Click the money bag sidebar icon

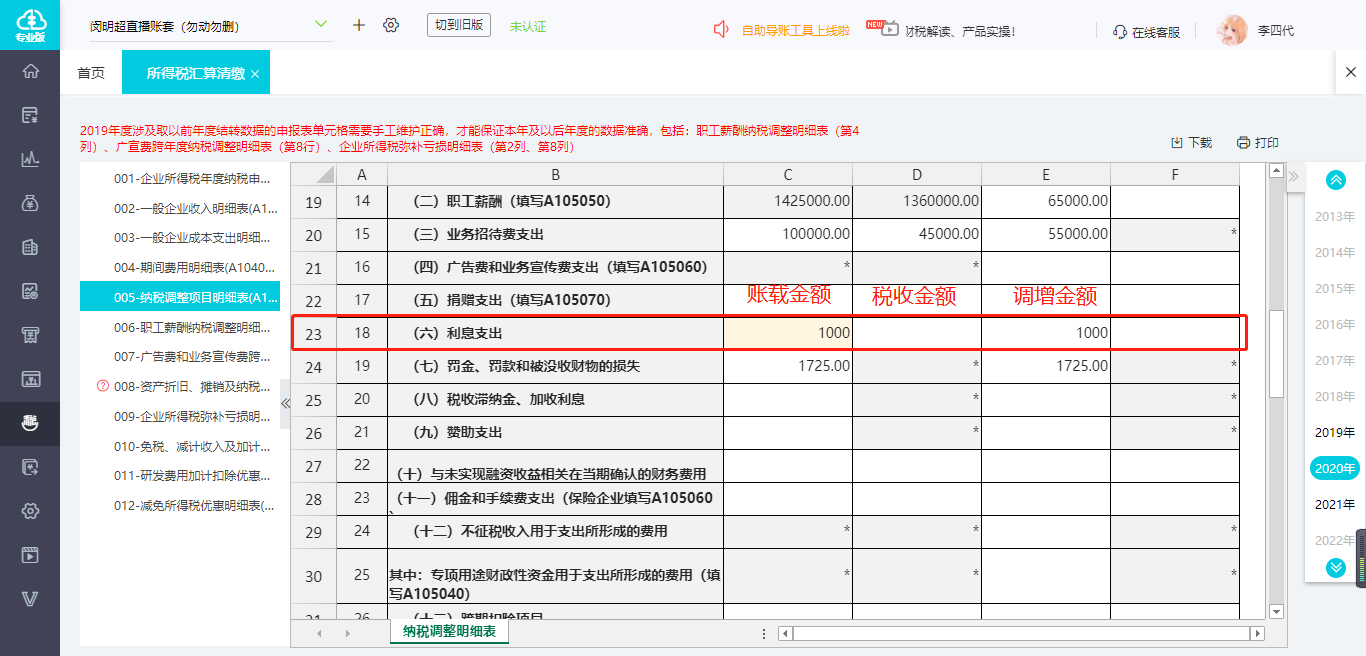click(30, 202)
